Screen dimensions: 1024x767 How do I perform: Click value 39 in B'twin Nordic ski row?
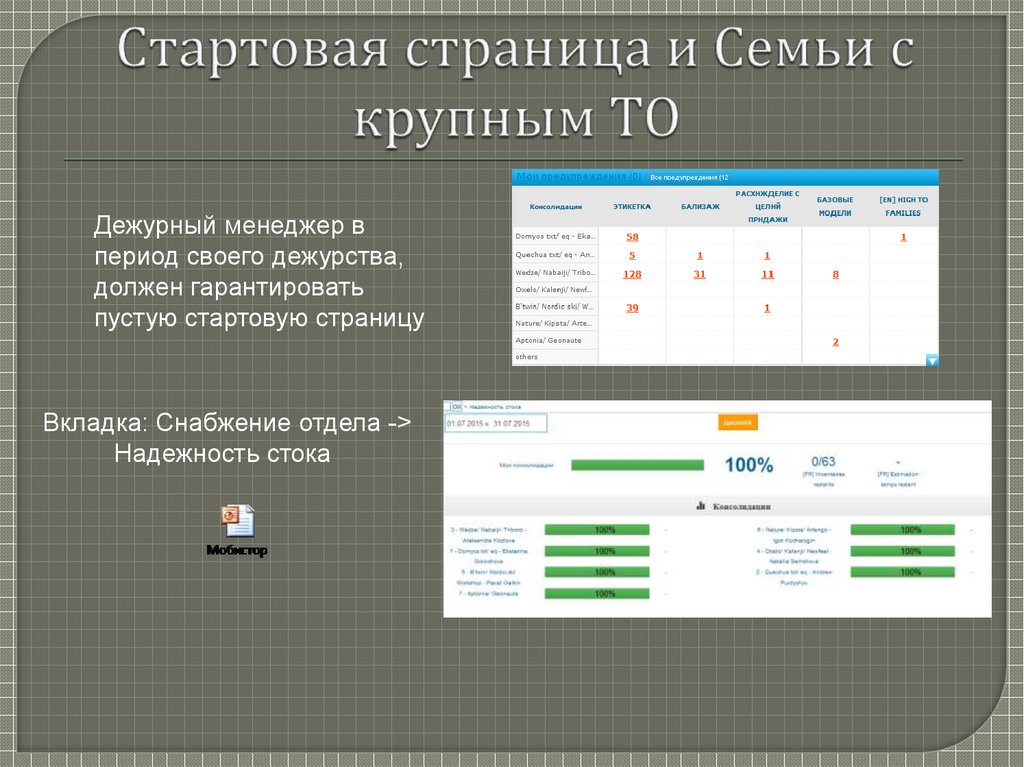pos(633,307)
